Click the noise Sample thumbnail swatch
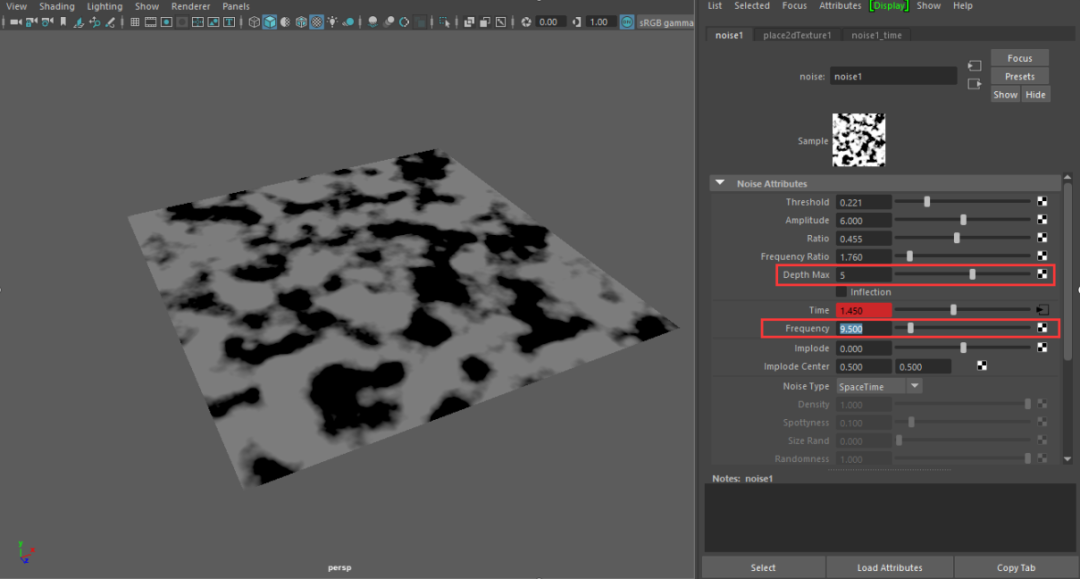Screen dimensions: 1080x579 [859, 140]
